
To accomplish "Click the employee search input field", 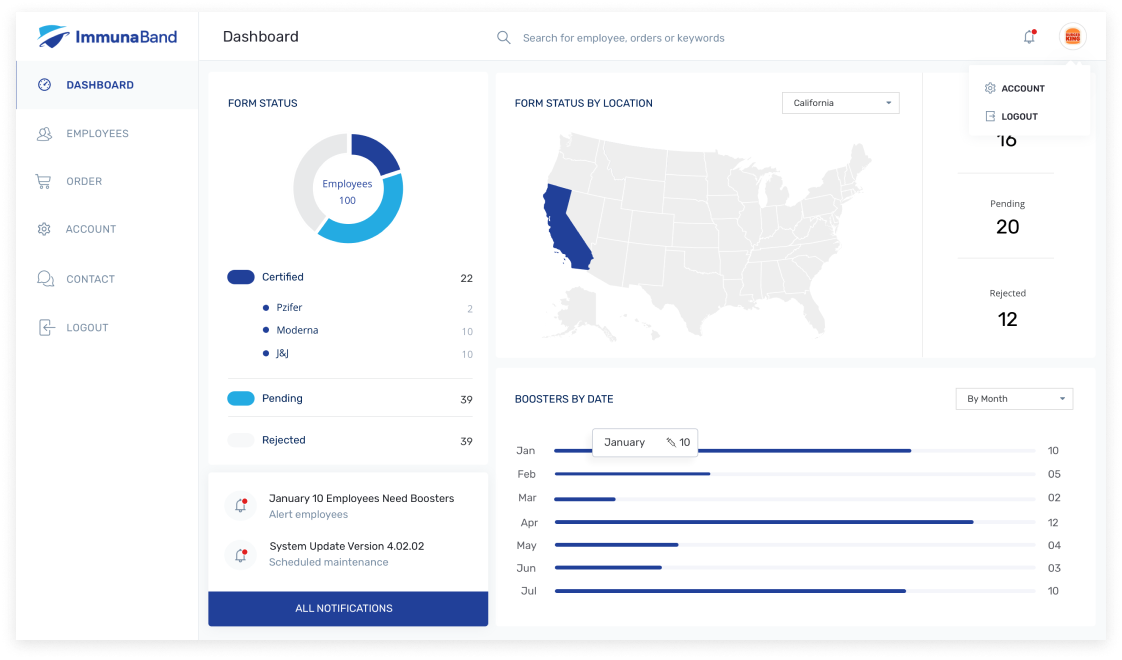I will tap(623, 38).
